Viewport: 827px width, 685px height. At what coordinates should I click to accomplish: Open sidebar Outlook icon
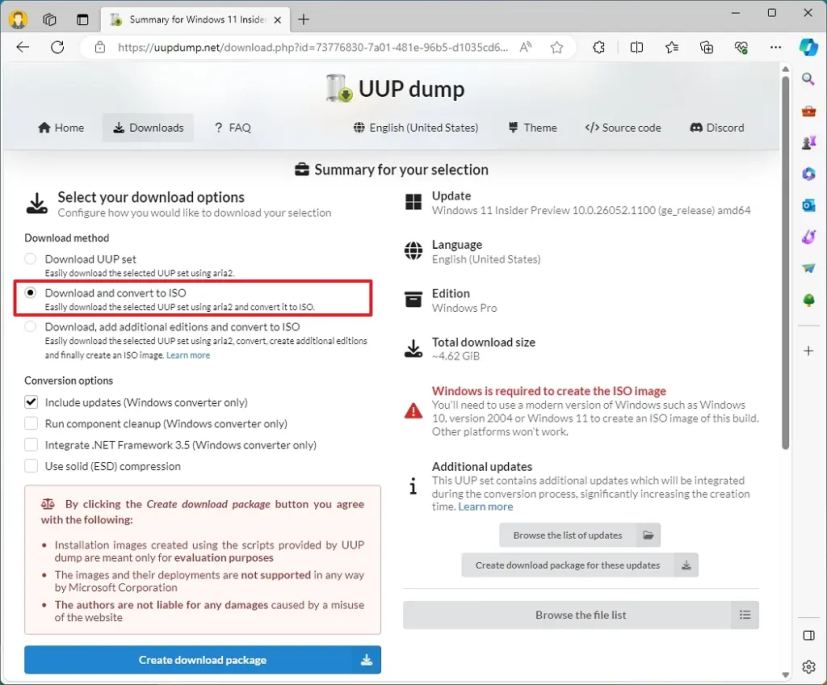click(x=809, y=205)
